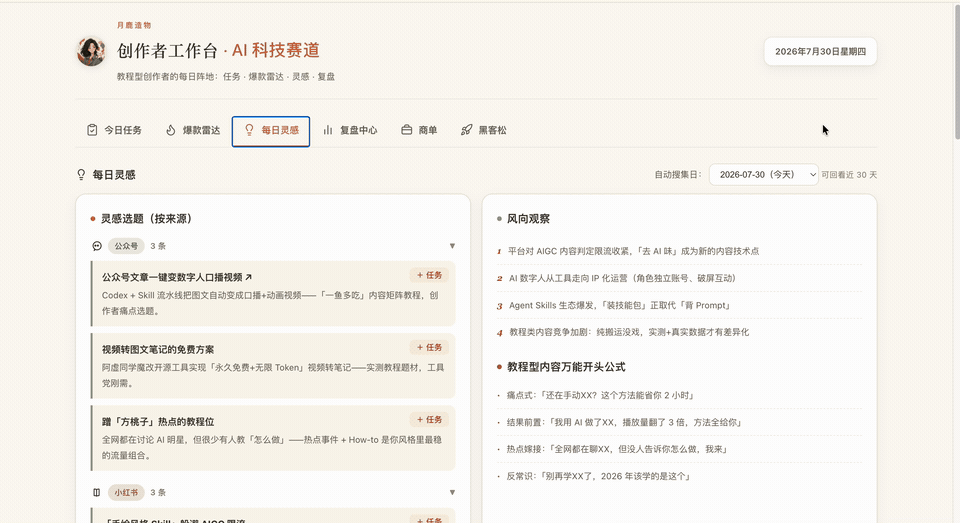Click the lightbulb icon on 每日灵感 tab
This screenshot has width=960, height=523.
[249, 130]
